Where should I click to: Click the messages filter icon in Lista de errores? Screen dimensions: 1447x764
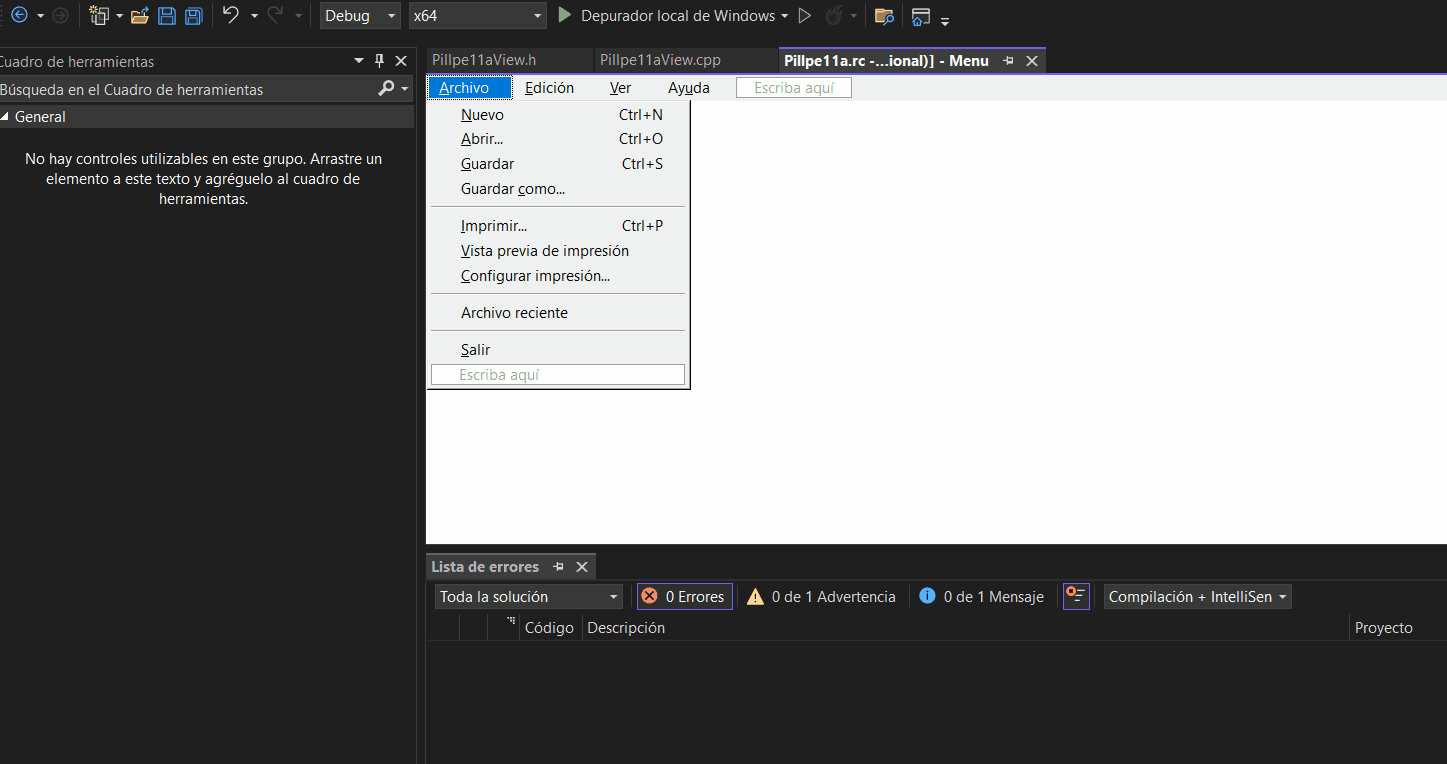click(x=1075, y=596)
